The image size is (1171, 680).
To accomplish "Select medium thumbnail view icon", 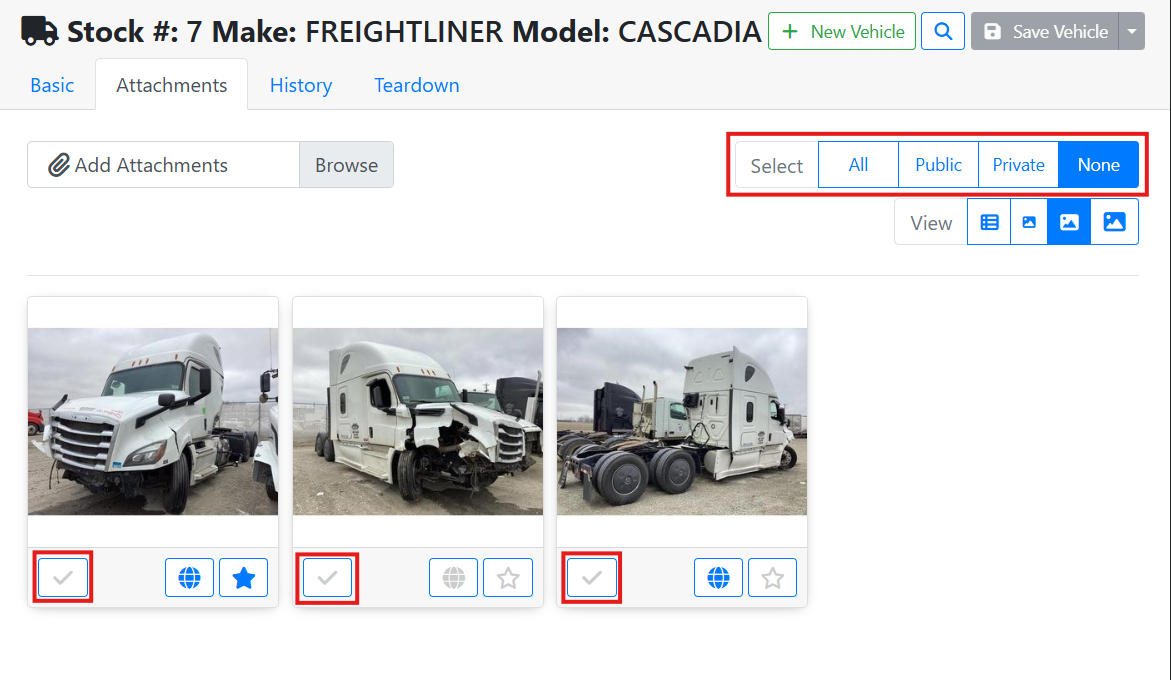I will click(x=1069, y=222).
